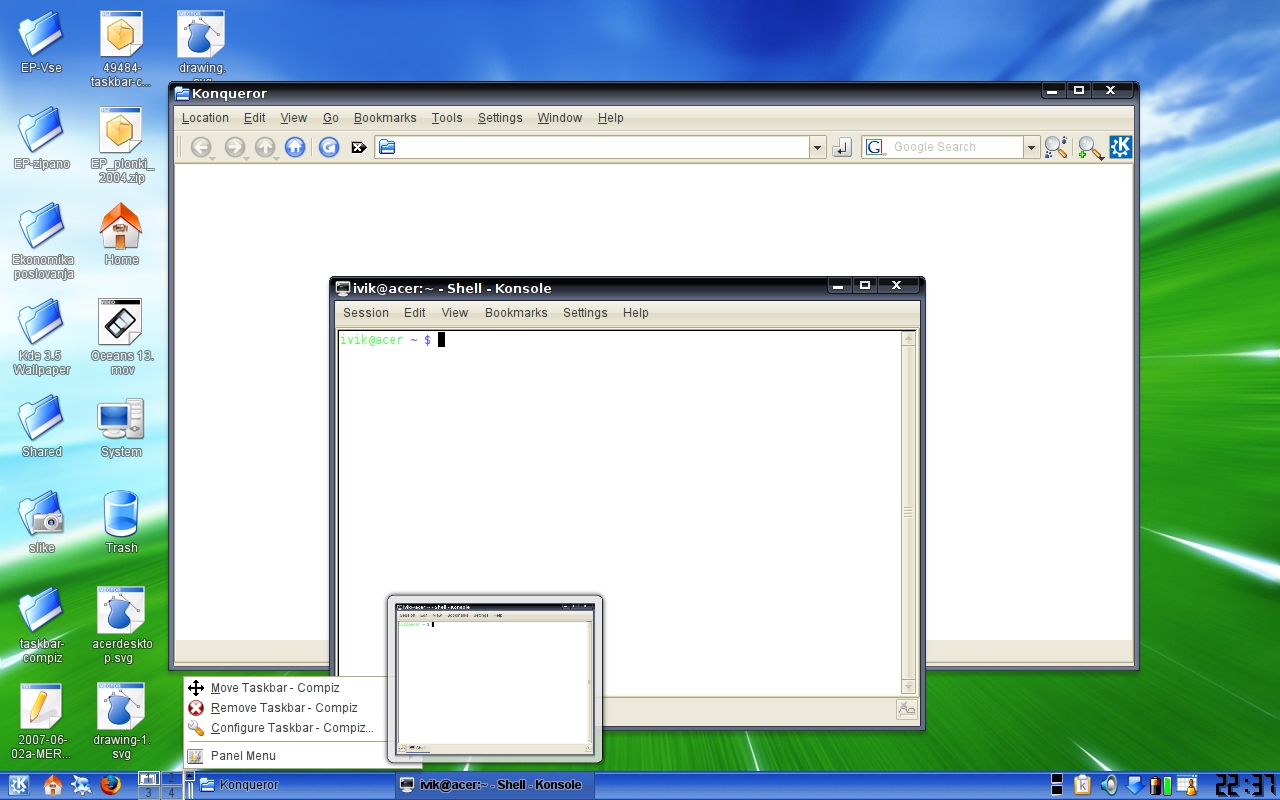Open the Go menu in Konqueror

coord(331,118)
